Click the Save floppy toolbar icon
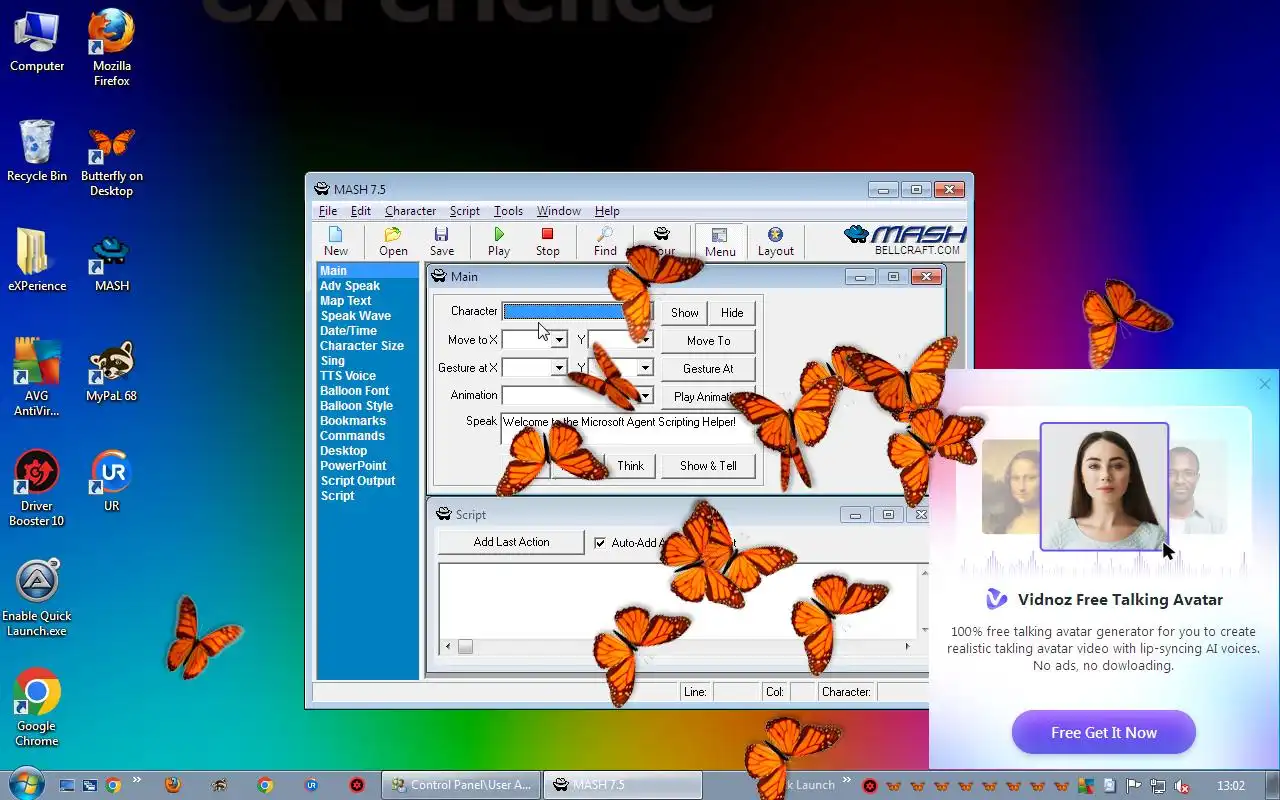This screenshot has height=800, width=1280. [441, 242]
